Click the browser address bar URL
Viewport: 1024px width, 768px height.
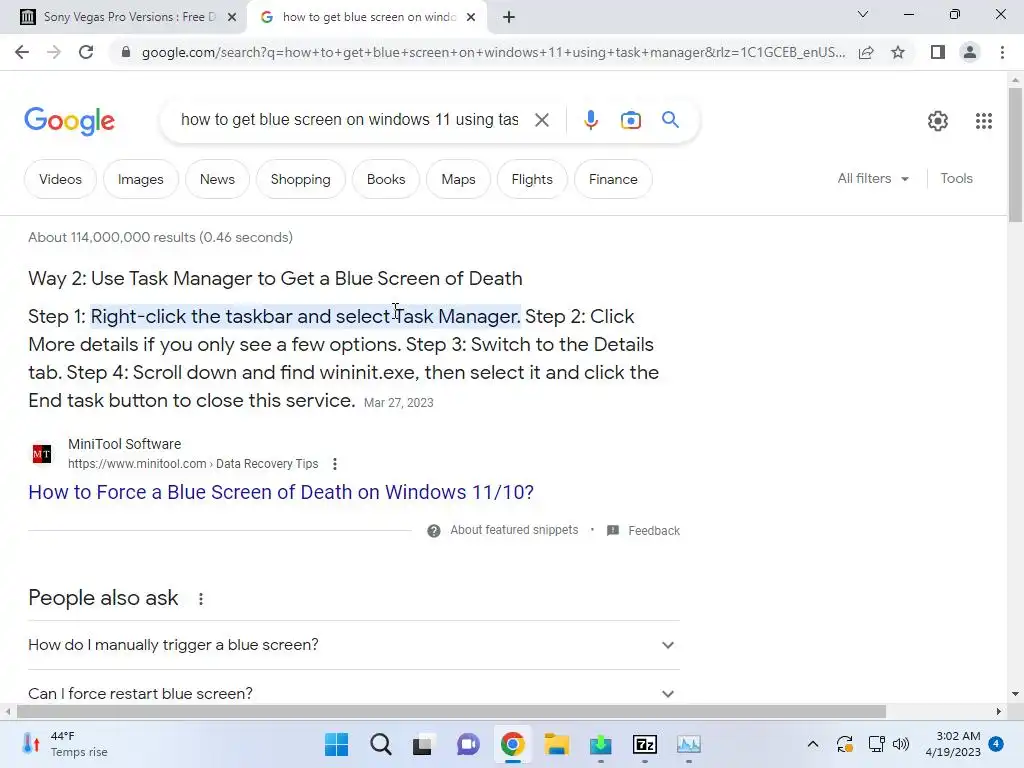coord(493,52)
